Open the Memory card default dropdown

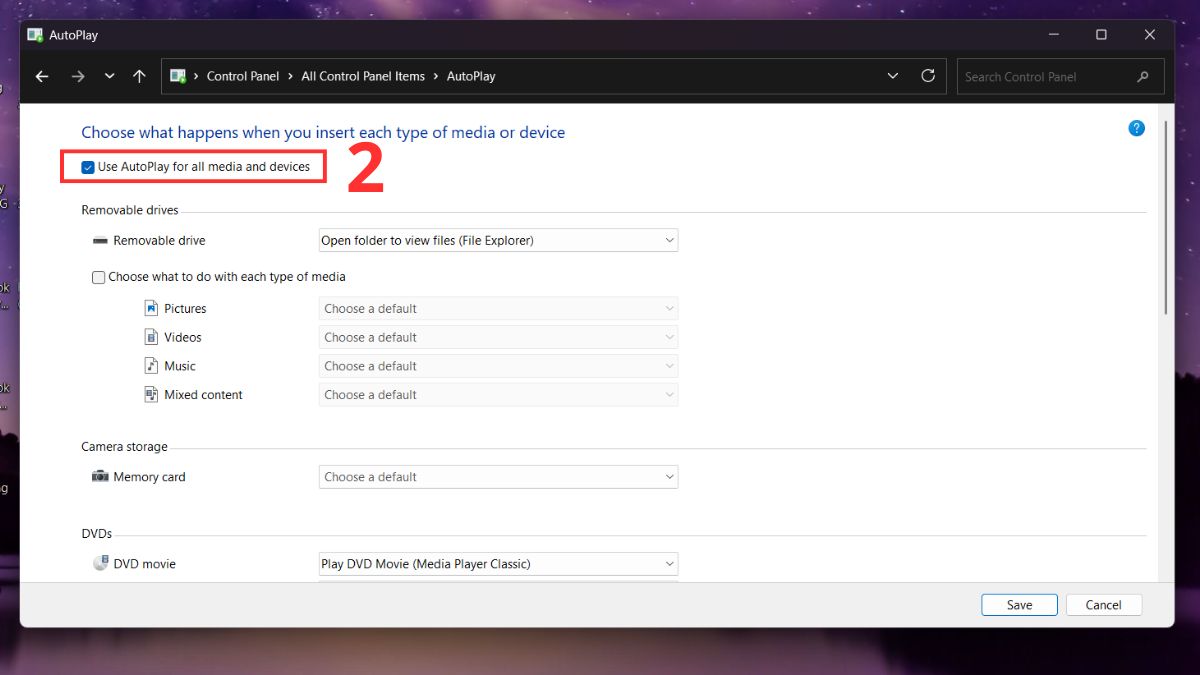(x=498, y=477)
